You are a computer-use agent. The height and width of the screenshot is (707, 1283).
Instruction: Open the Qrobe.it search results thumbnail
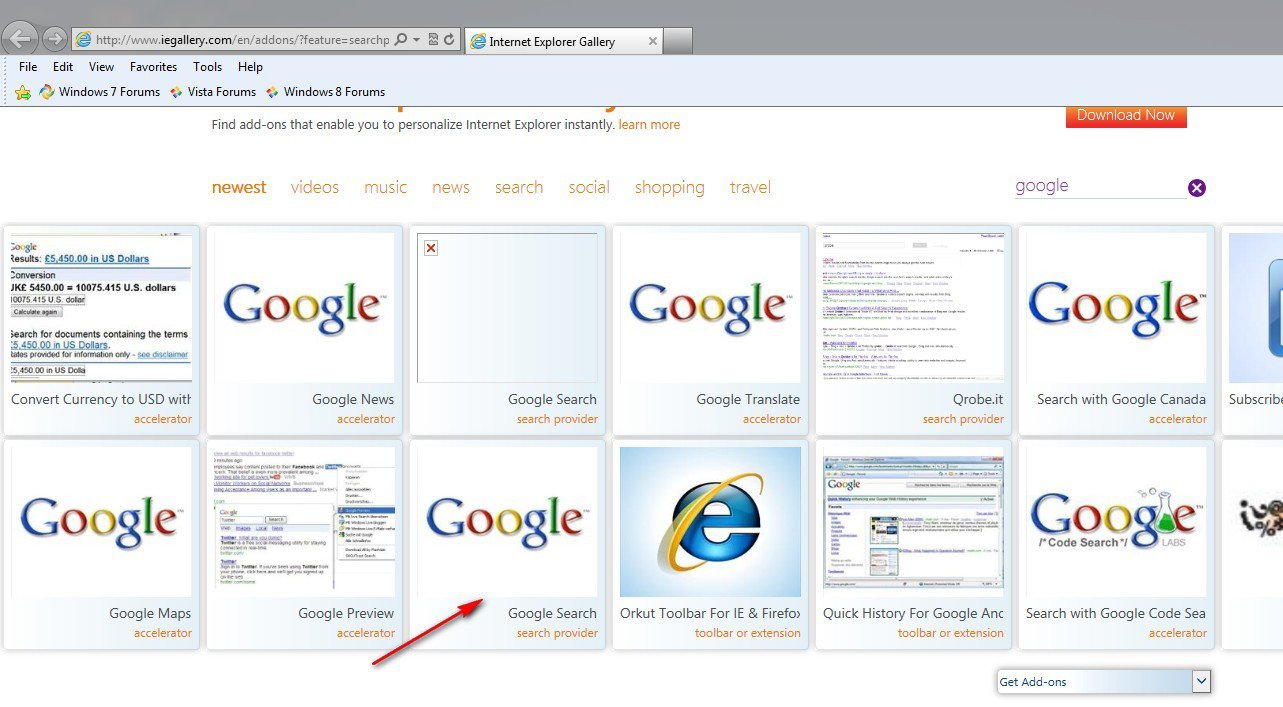coord(913,308)
